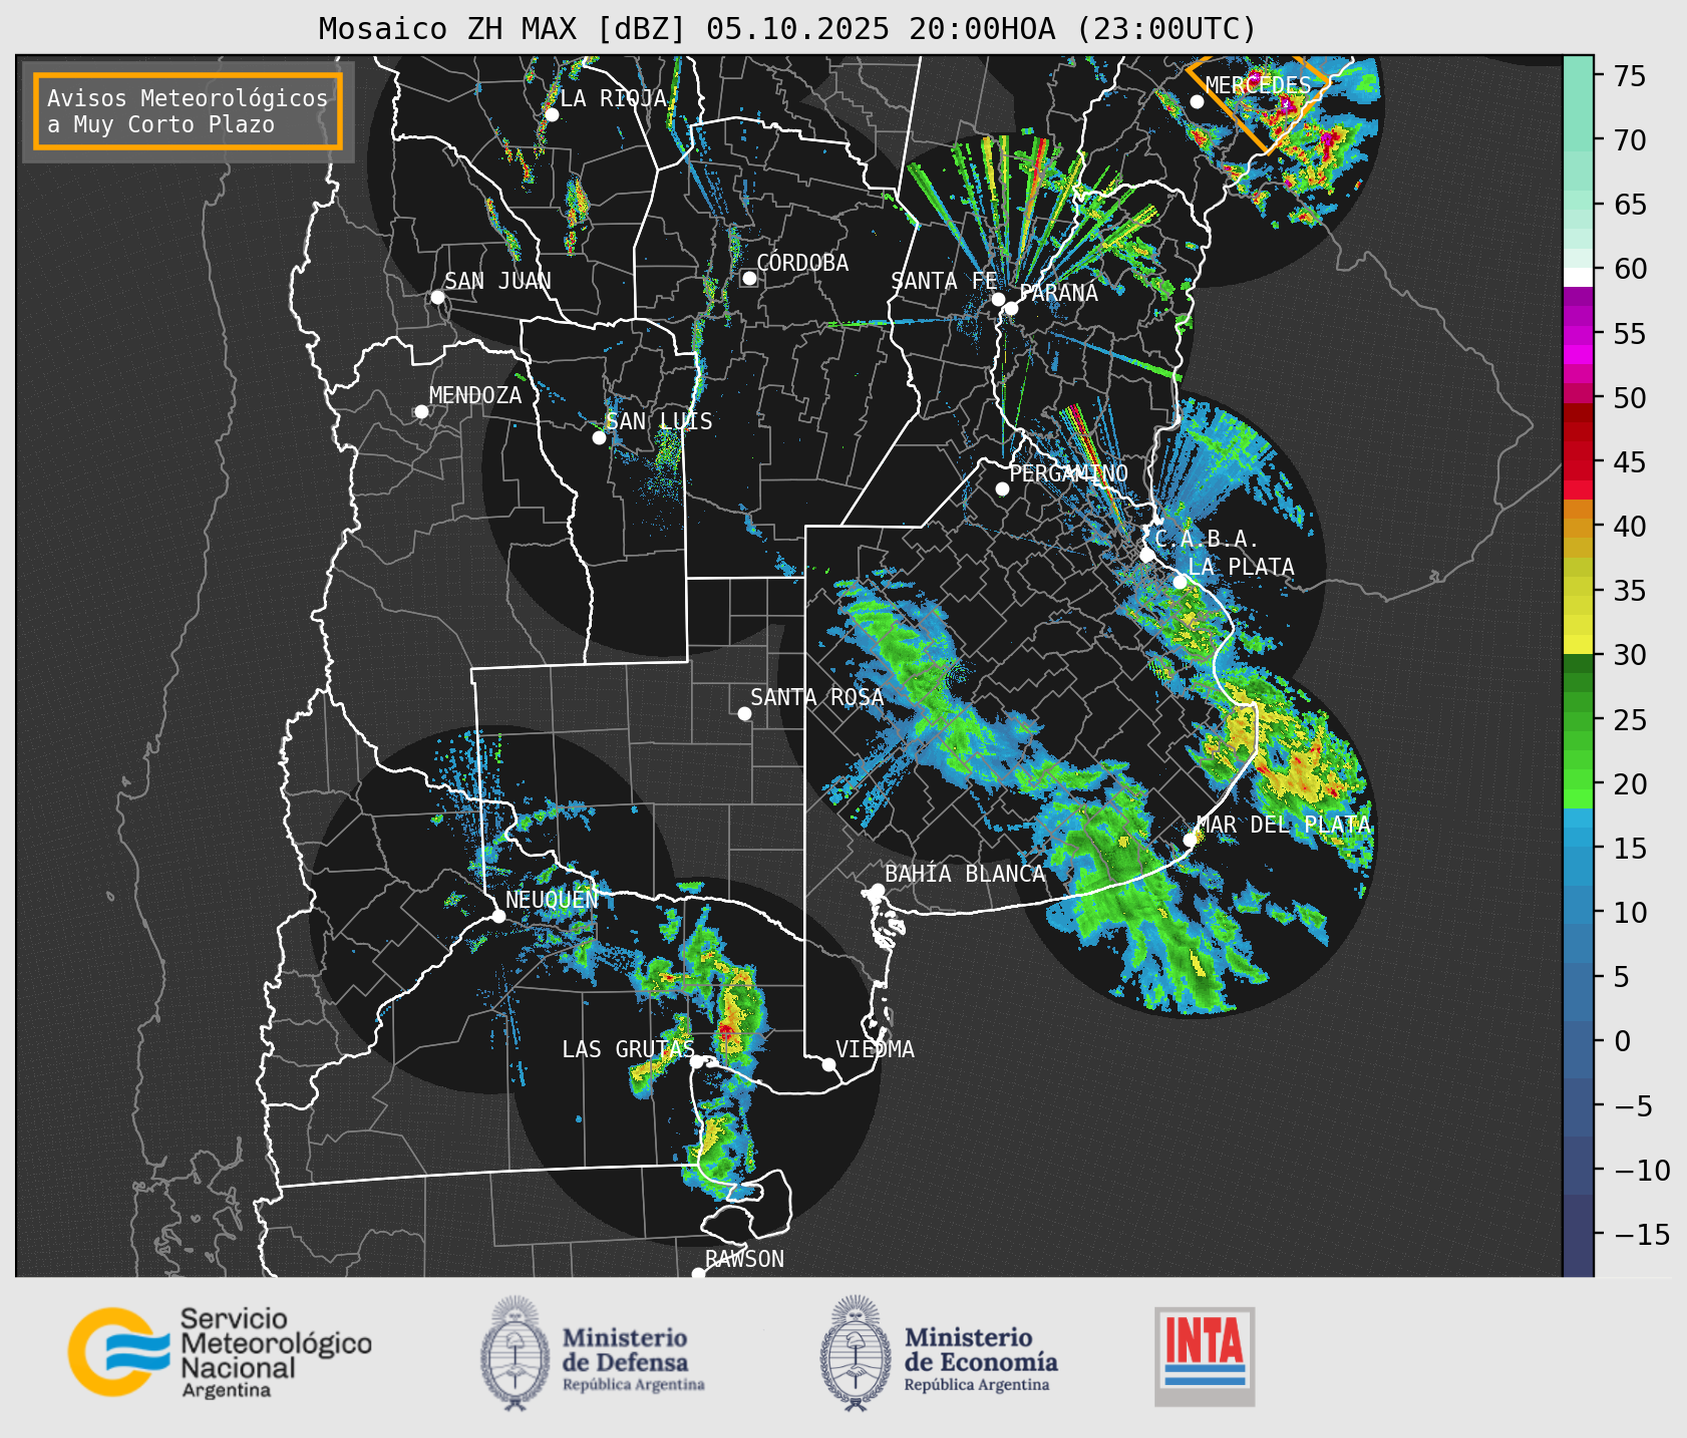Screen dimensions: 1687x1438
Task: Click the LAS GRUTAS label text
Action: tap(628, 1049)
